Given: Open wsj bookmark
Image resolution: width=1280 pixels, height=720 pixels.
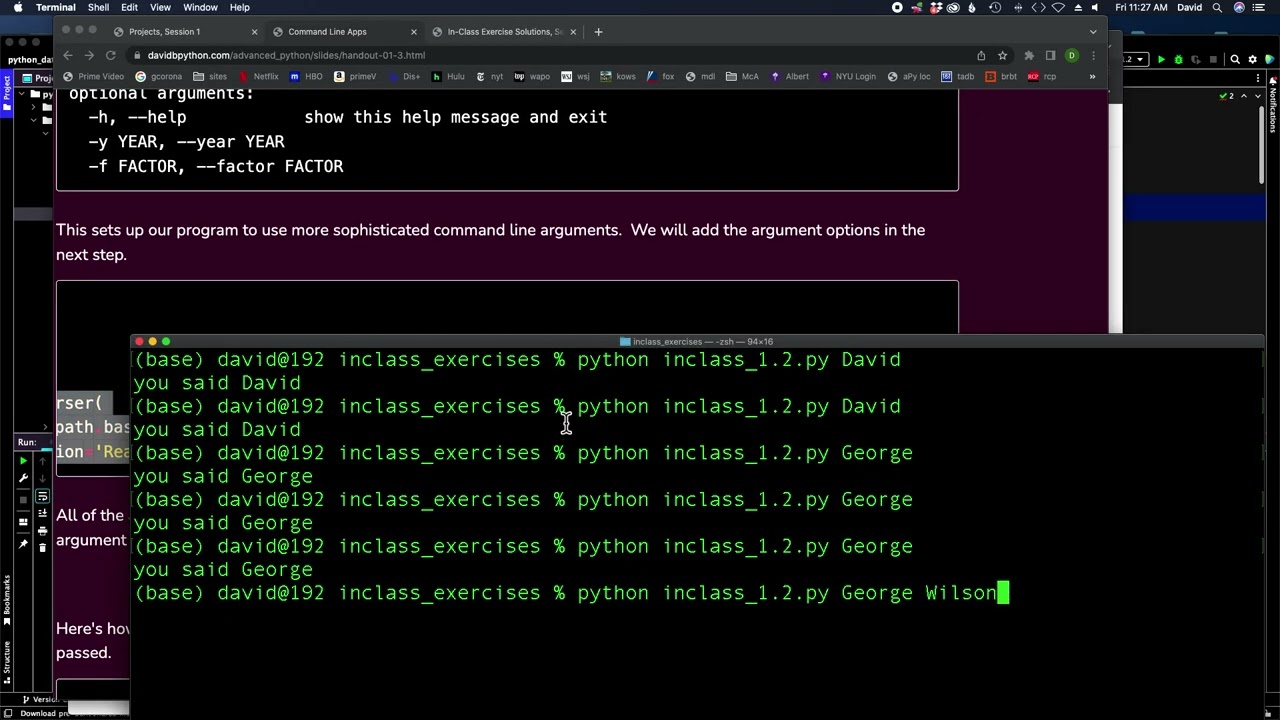Looking at the screenshot, I should 576,76.
